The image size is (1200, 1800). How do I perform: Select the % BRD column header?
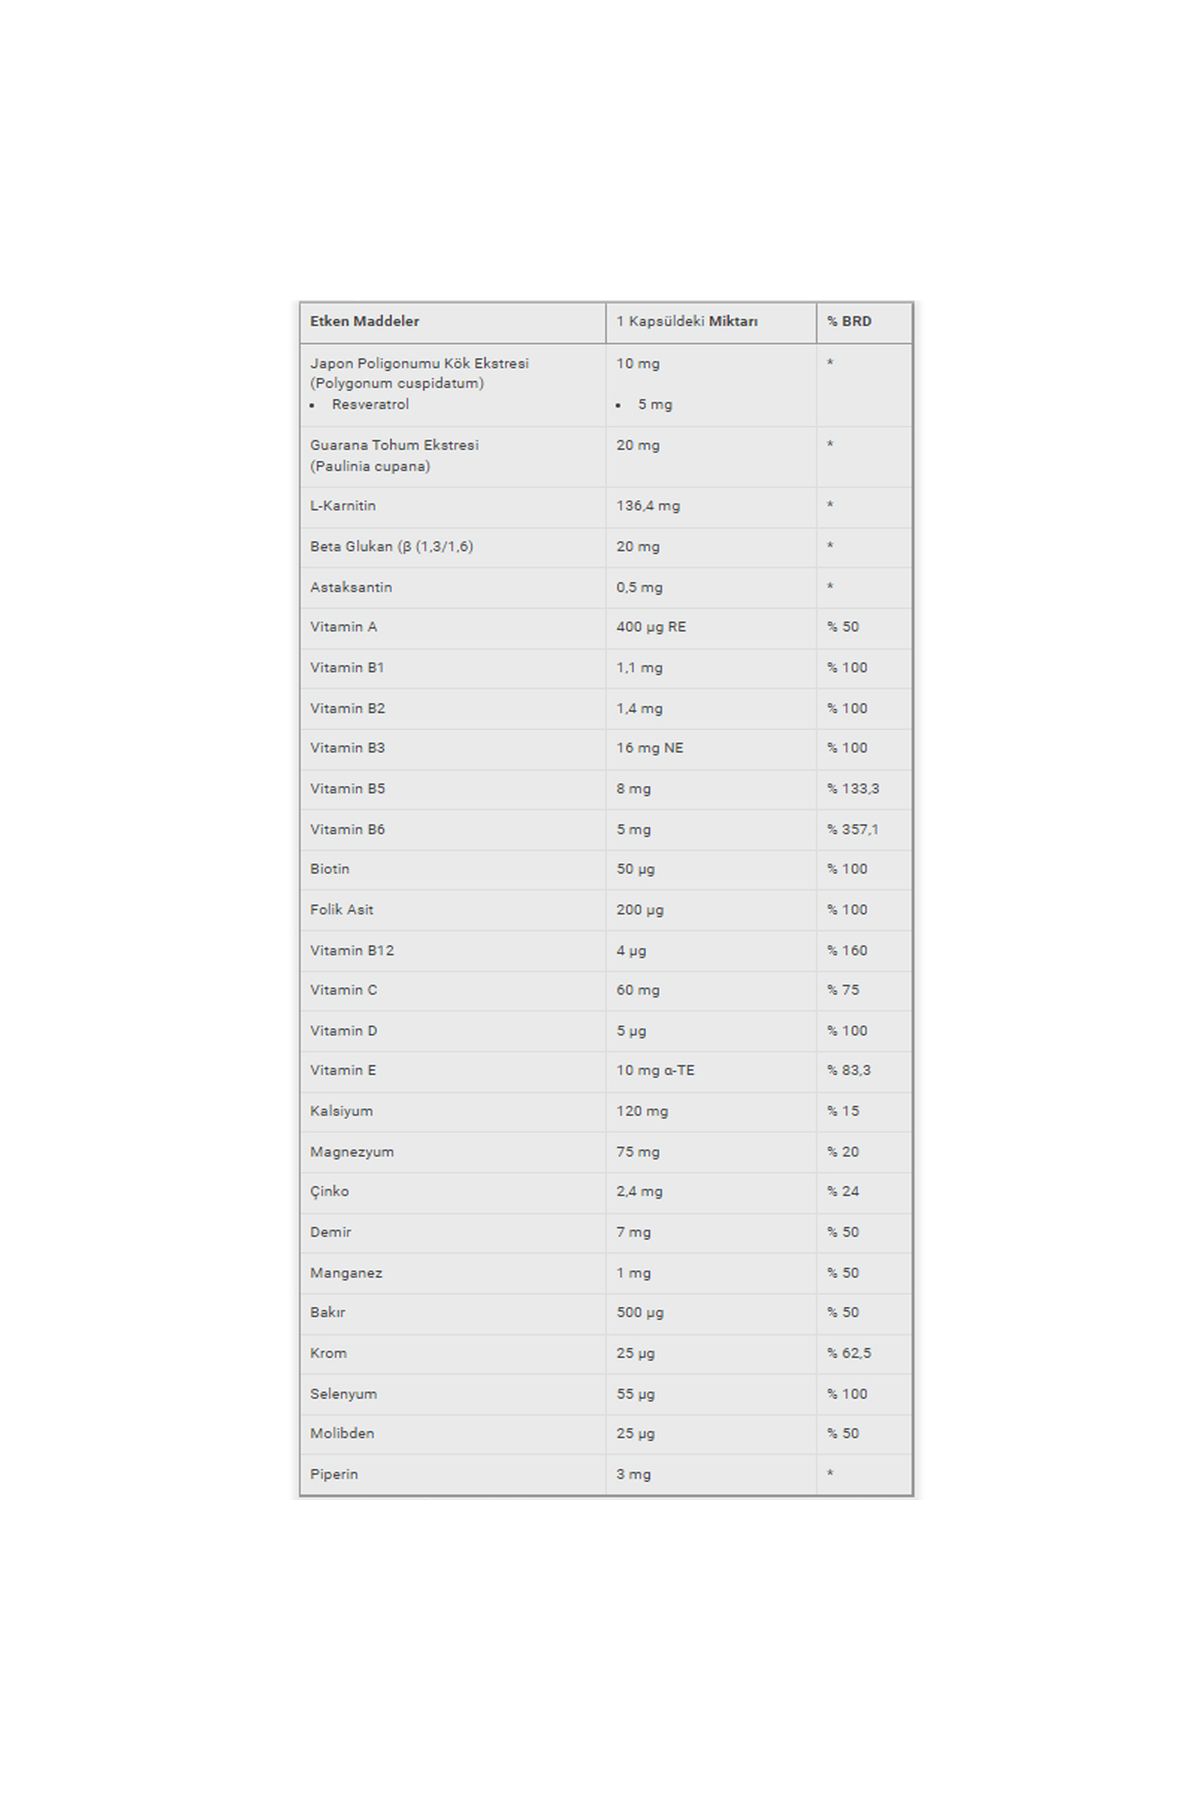(849, 322)
